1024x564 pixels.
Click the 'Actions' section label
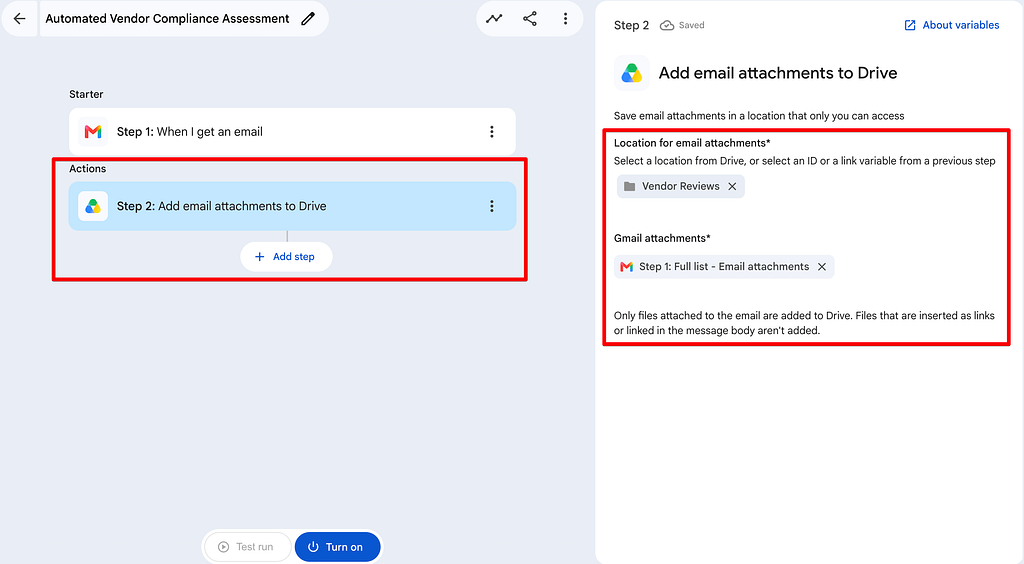[88, 168]
